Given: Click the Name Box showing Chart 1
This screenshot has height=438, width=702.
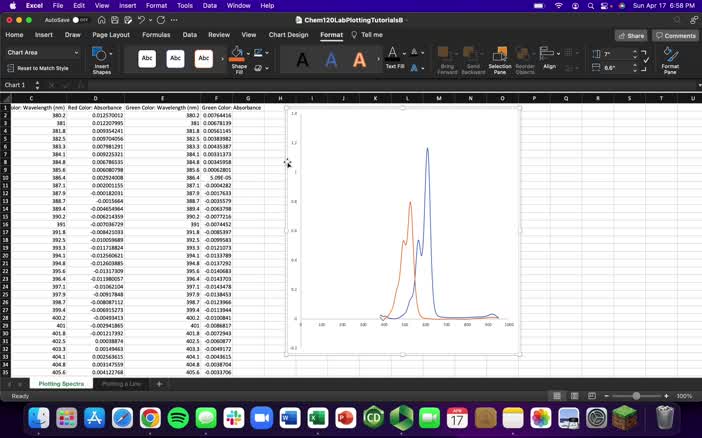Looking at the screenshot, I should 18,85.
